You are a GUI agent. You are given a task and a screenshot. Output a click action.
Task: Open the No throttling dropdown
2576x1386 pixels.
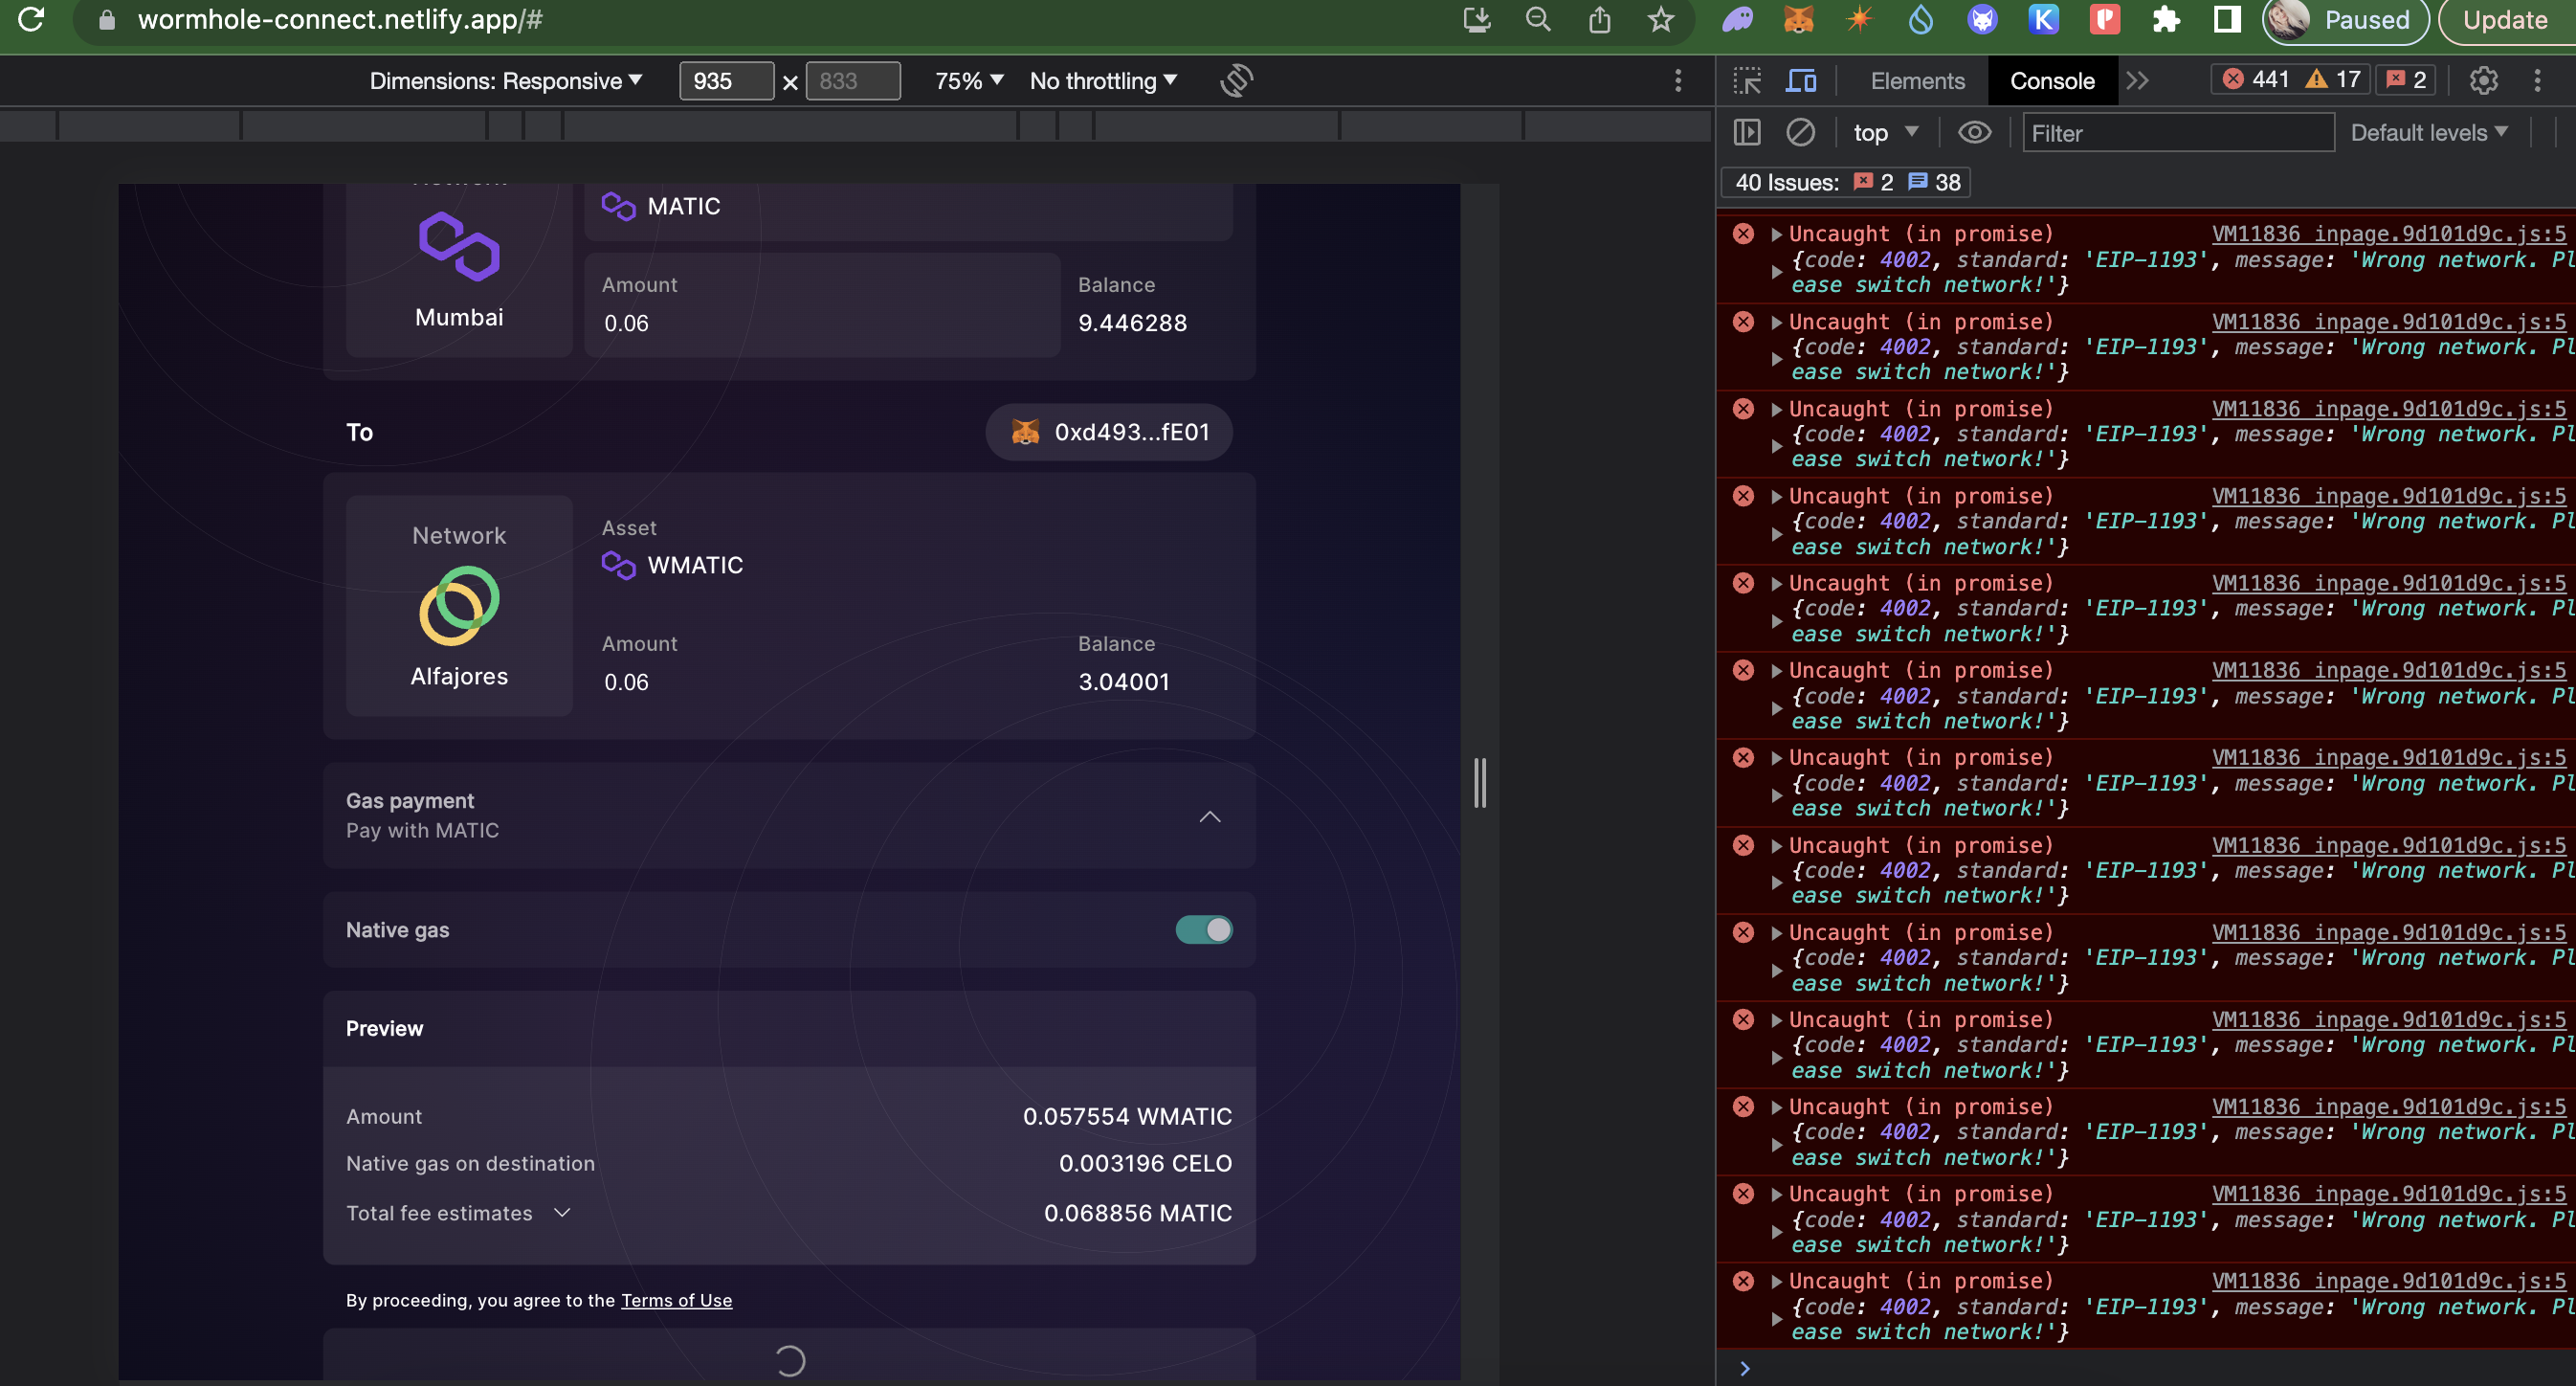[x=1101, y=81]
